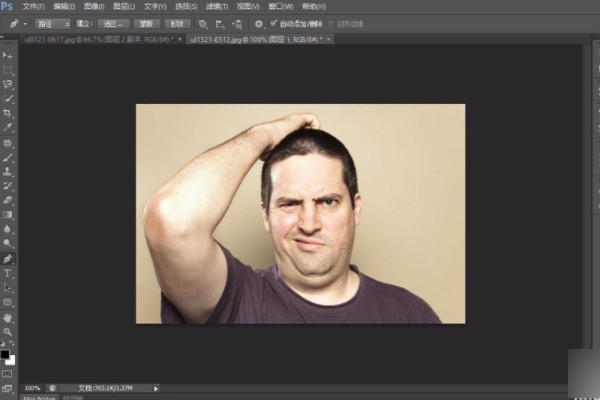Viewport: 600px width, 400px height.
Task: Select the Type tool
Action: [7, 273]
